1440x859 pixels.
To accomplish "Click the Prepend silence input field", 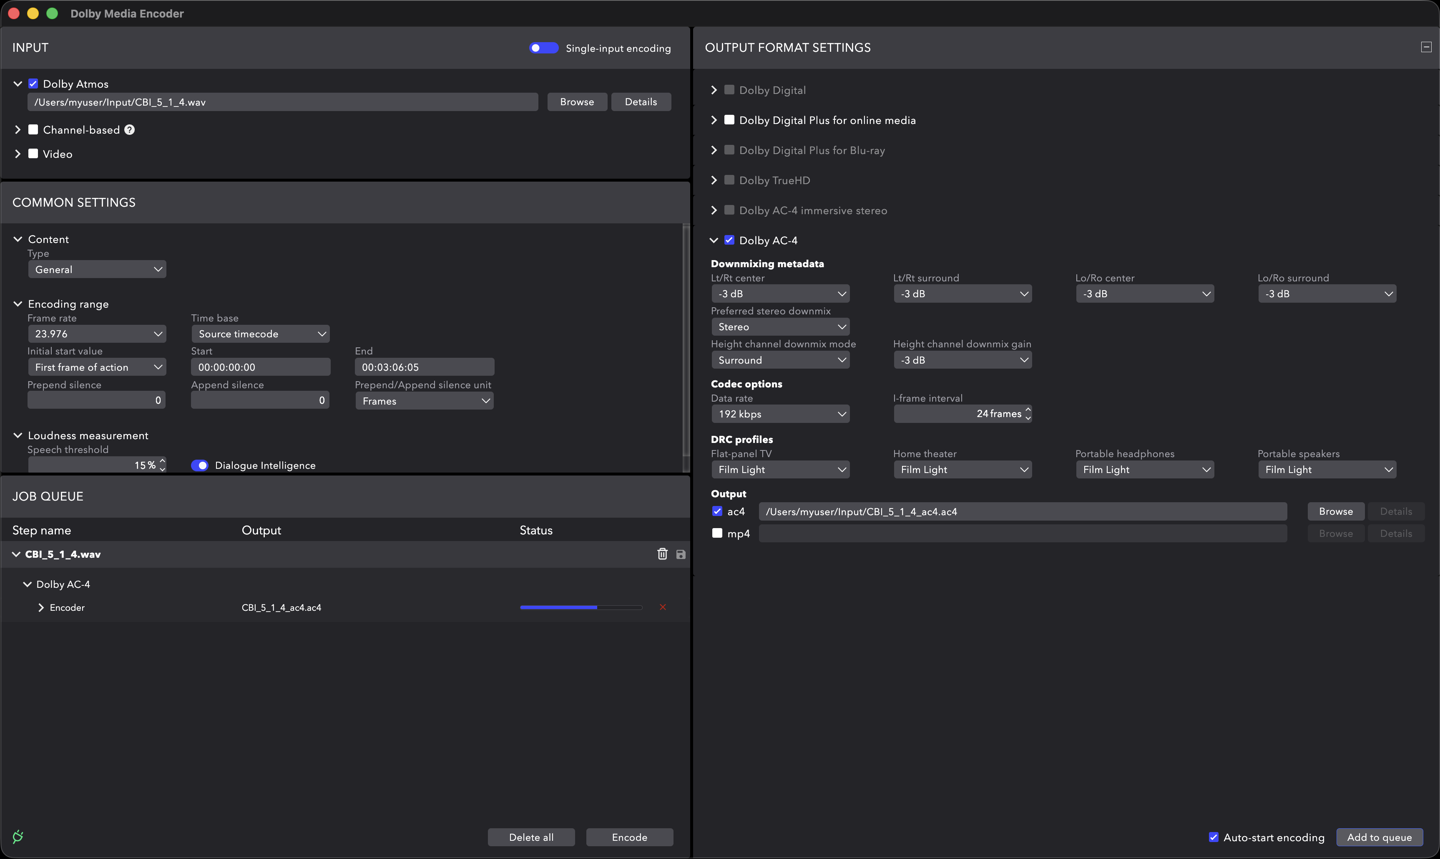I will click(x=97, y=400).
